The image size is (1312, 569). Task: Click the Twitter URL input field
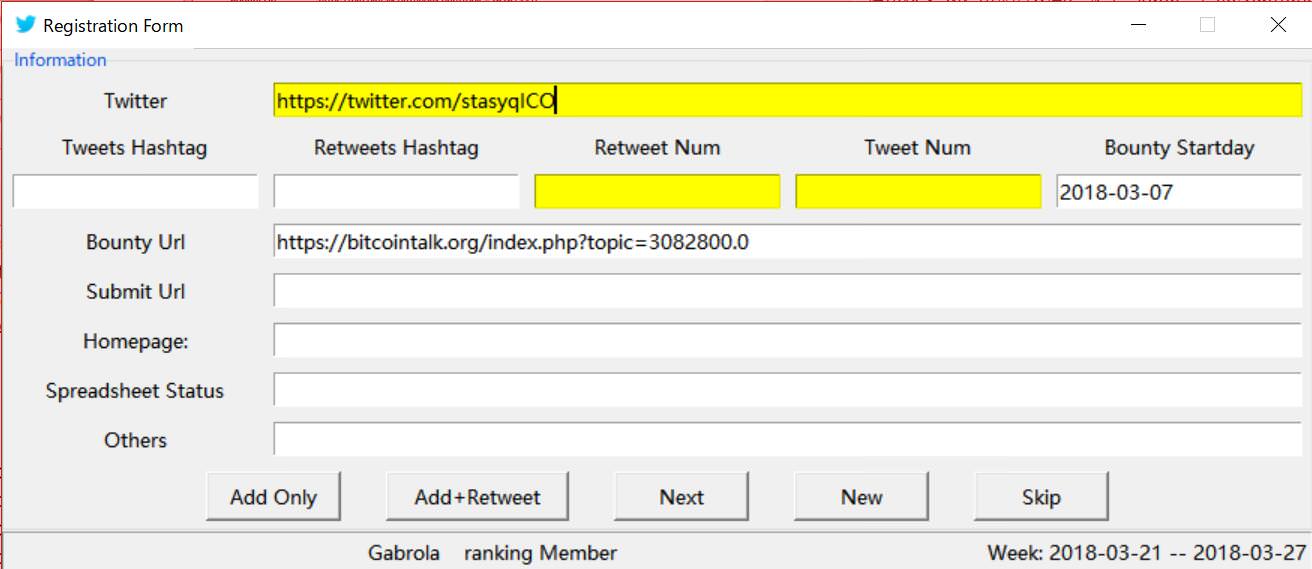[x=788, y=100]
